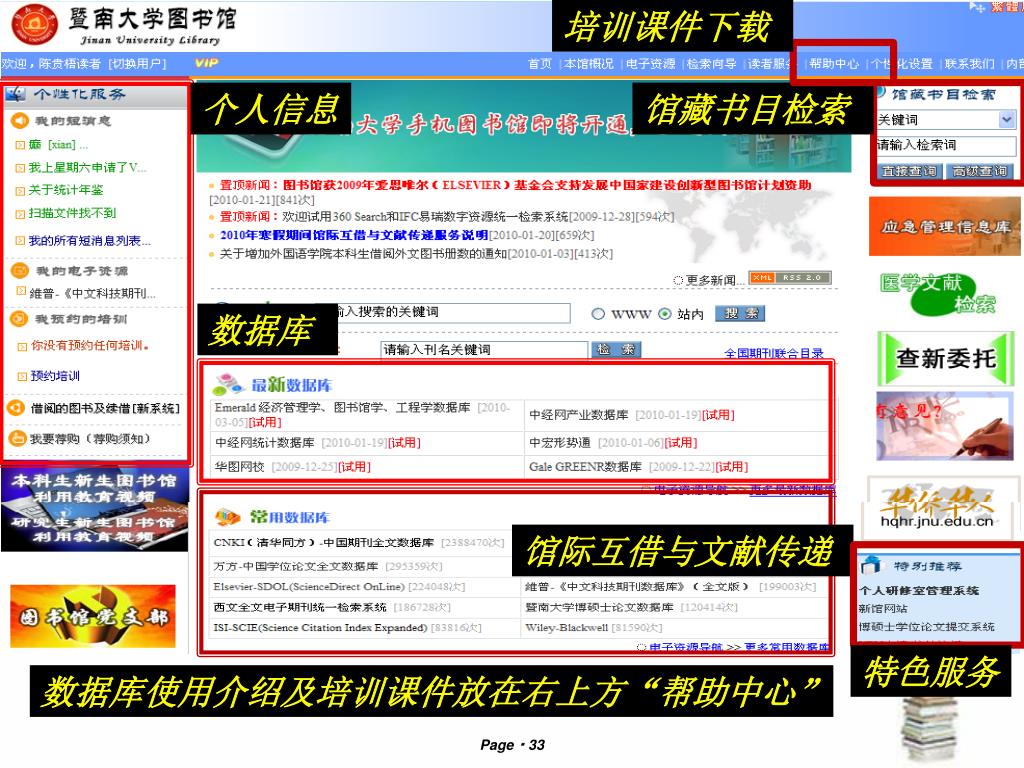Open Emerald 经济管理学 database link
The height and width of the screenshot is (768, 1024).
pyautogui.click(x=342, y=408)
